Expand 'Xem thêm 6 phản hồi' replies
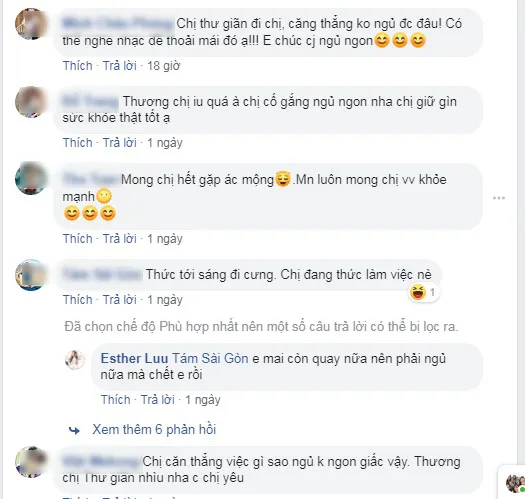 coord(154,430)
